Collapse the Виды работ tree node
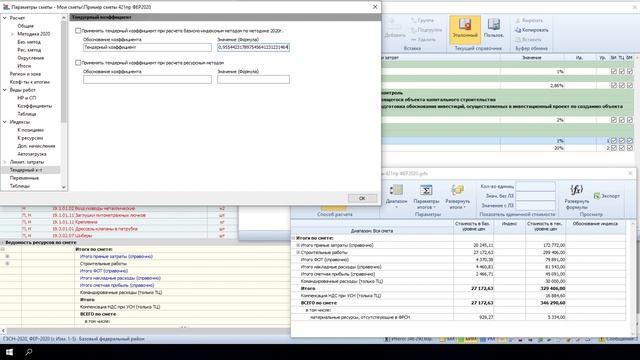Screen dimensions: 640x360 tap(4, 90)
